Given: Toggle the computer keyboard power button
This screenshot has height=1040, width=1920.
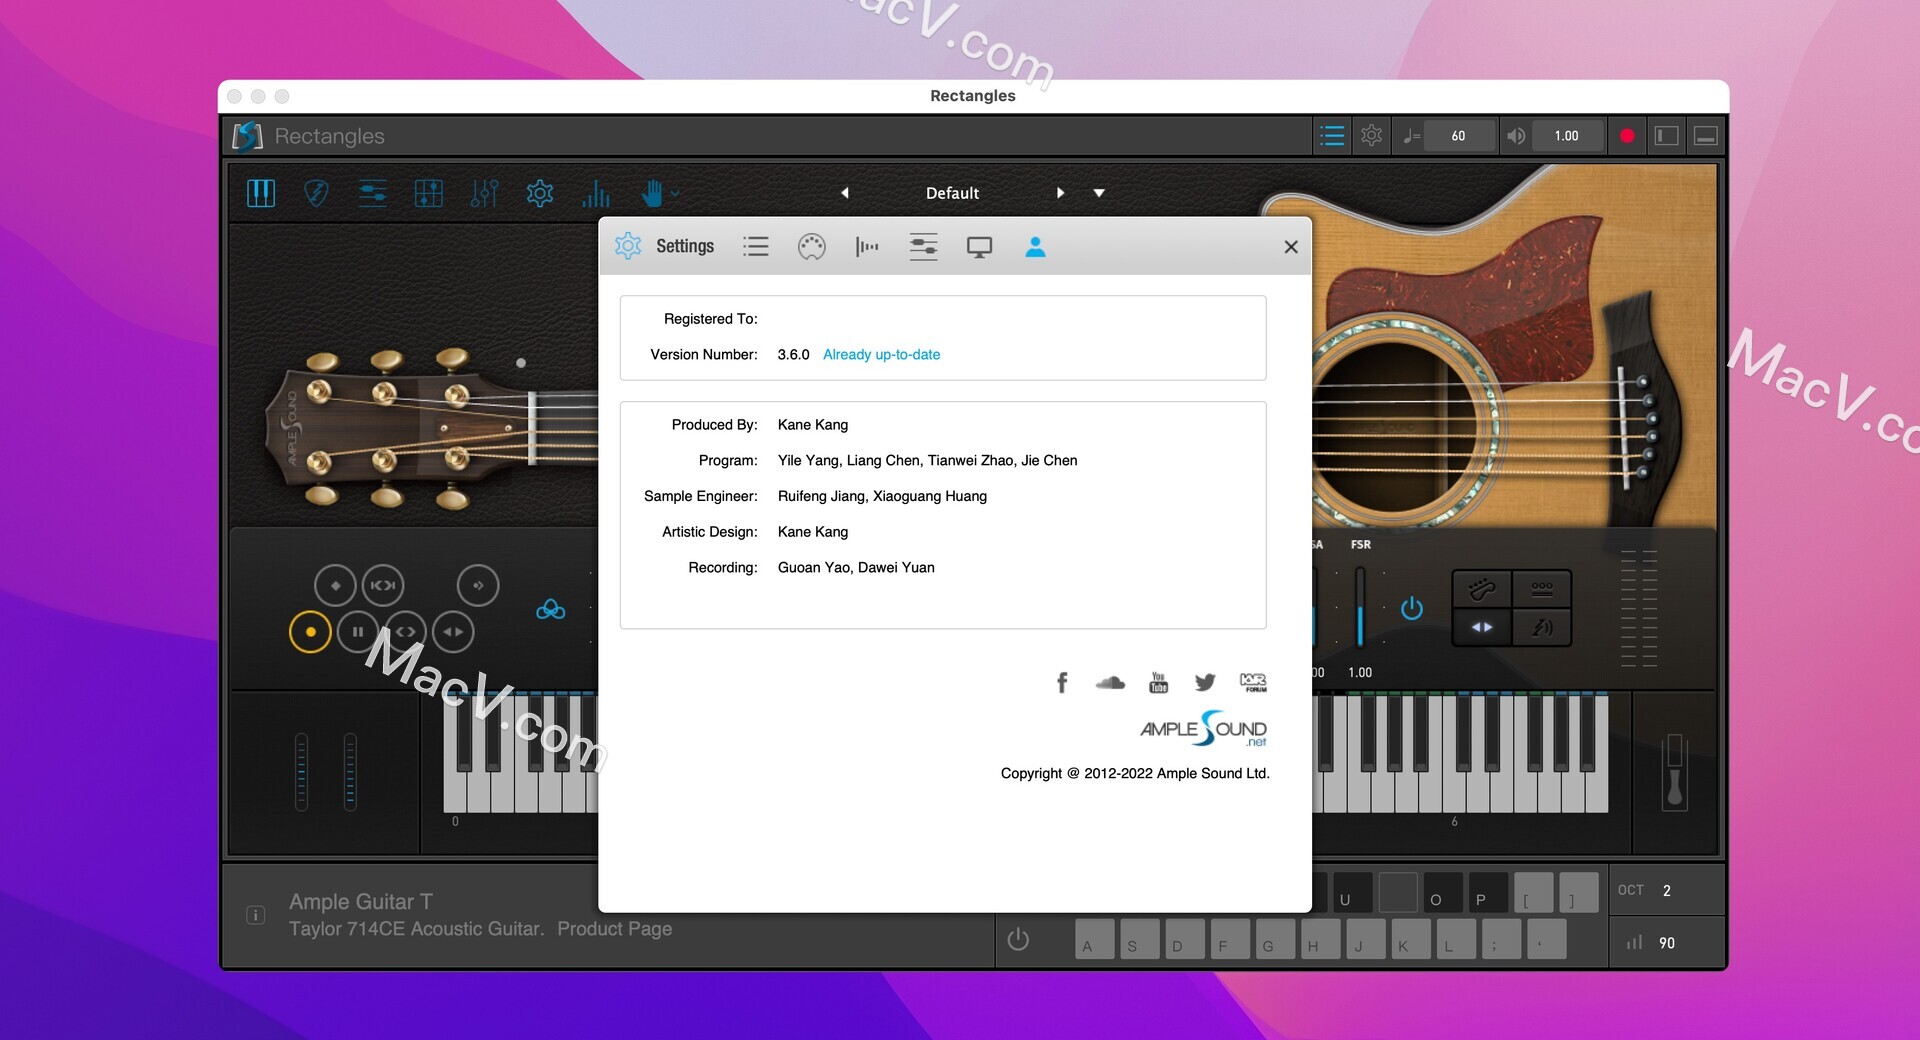Looking at the screenshot, I should click(x=1018, y=940).
